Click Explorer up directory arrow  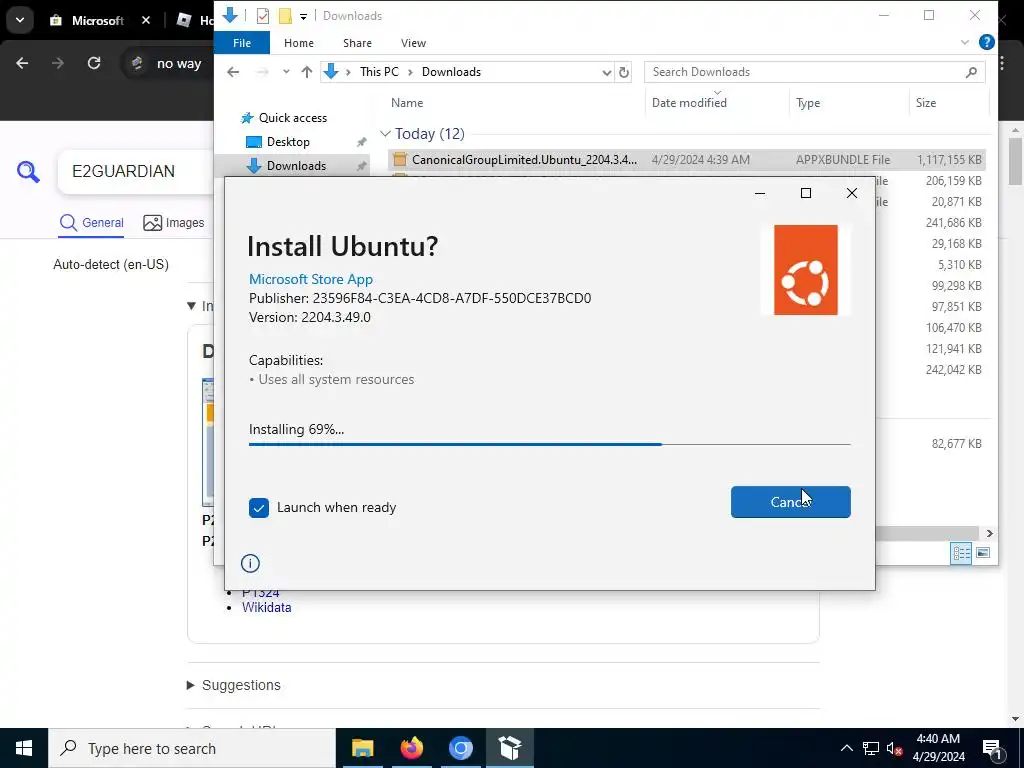click(x=306, y=72)
